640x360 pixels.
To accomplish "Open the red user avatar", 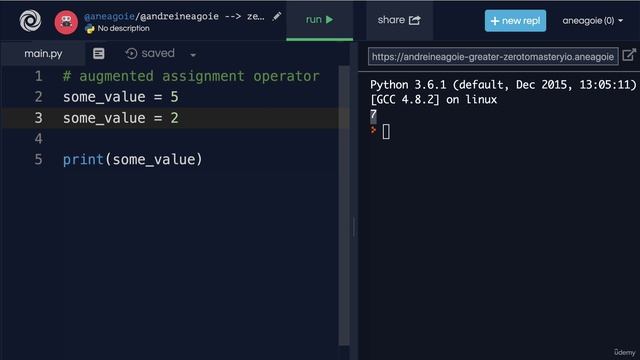I will (66, 22).
